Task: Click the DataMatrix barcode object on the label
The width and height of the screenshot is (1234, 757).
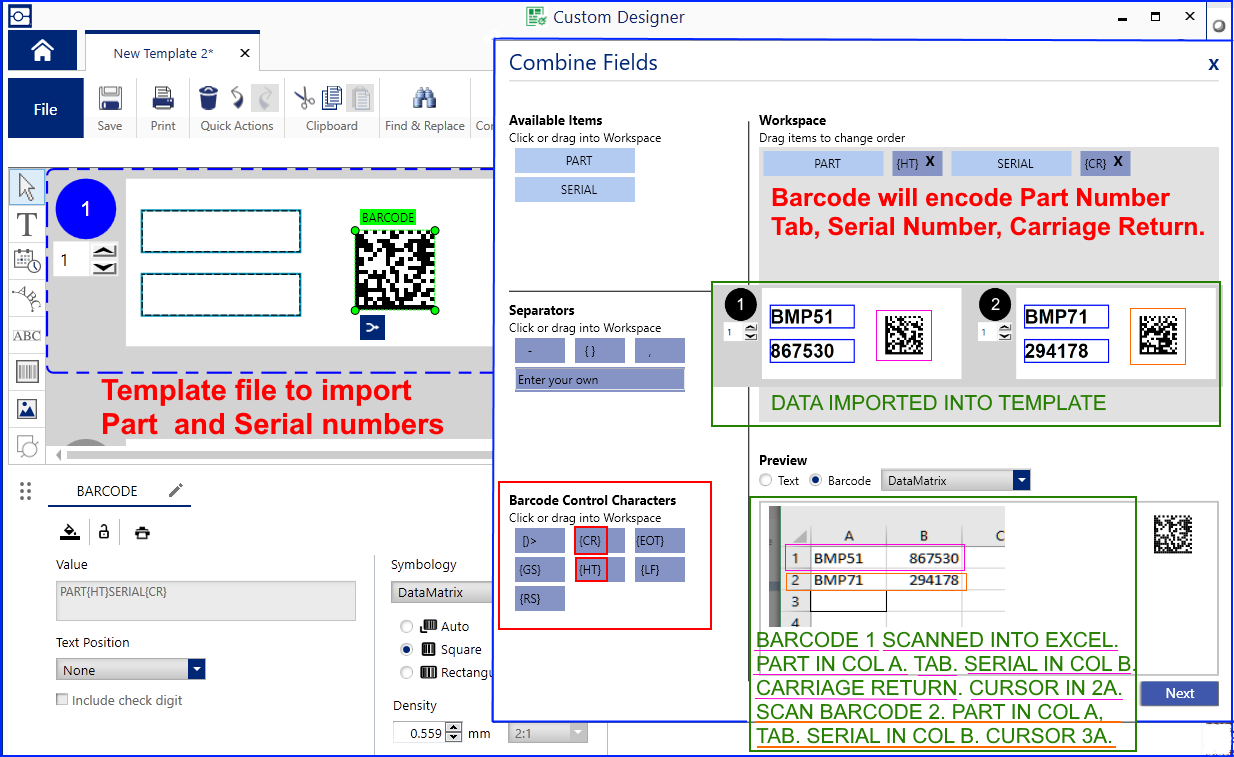Action: click(395, 270)
